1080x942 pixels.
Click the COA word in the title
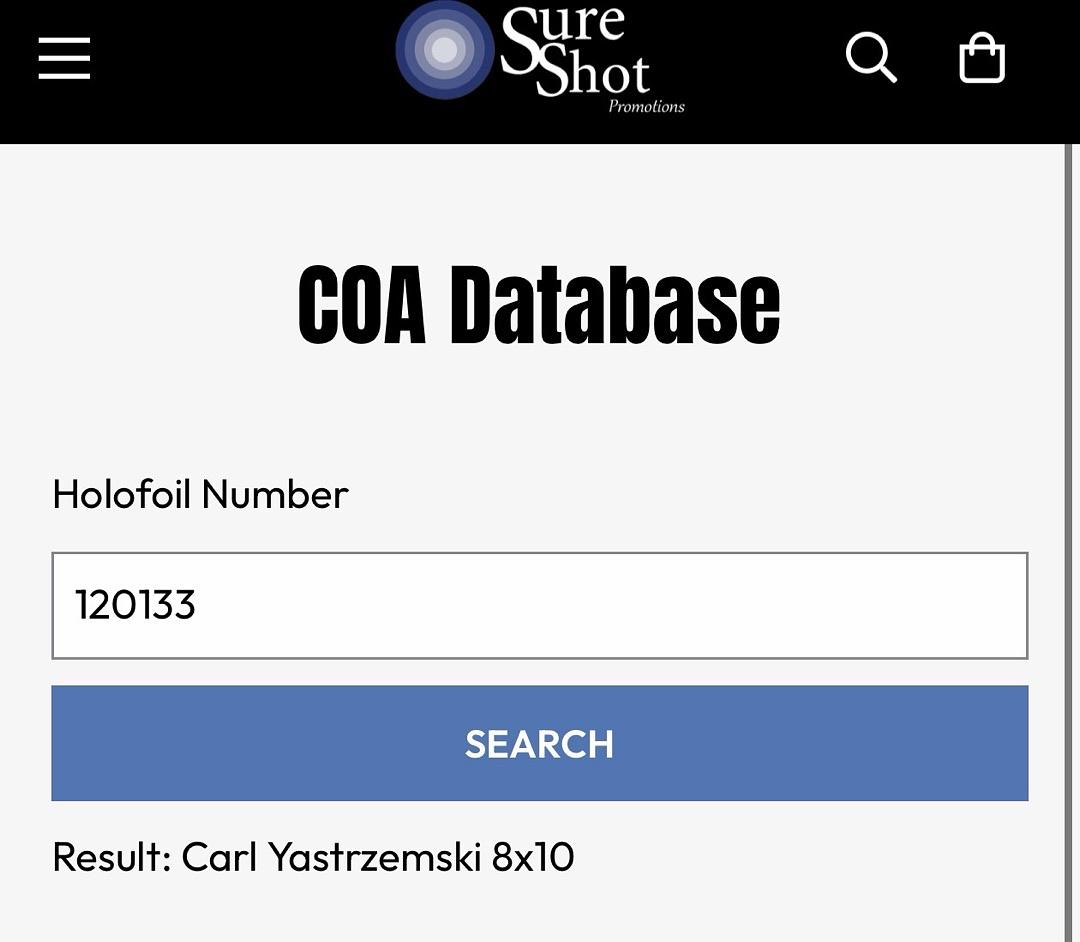tap(362, 305)
